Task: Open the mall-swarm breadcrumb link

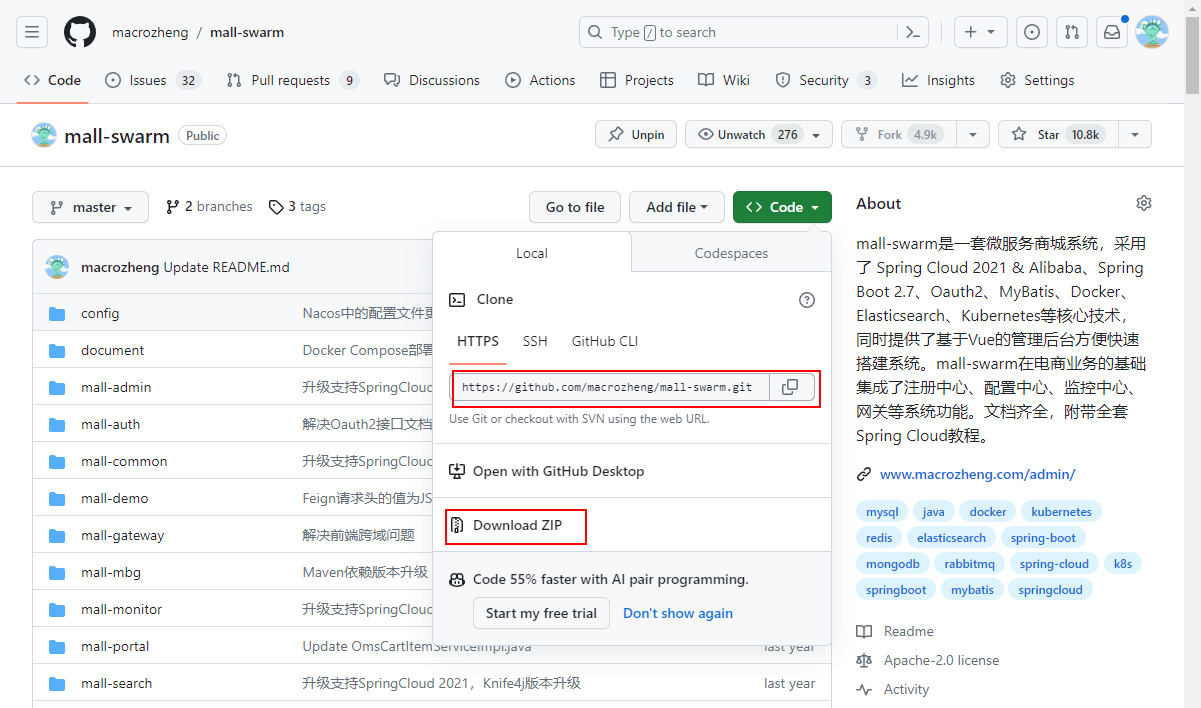Action: (247, 32)
